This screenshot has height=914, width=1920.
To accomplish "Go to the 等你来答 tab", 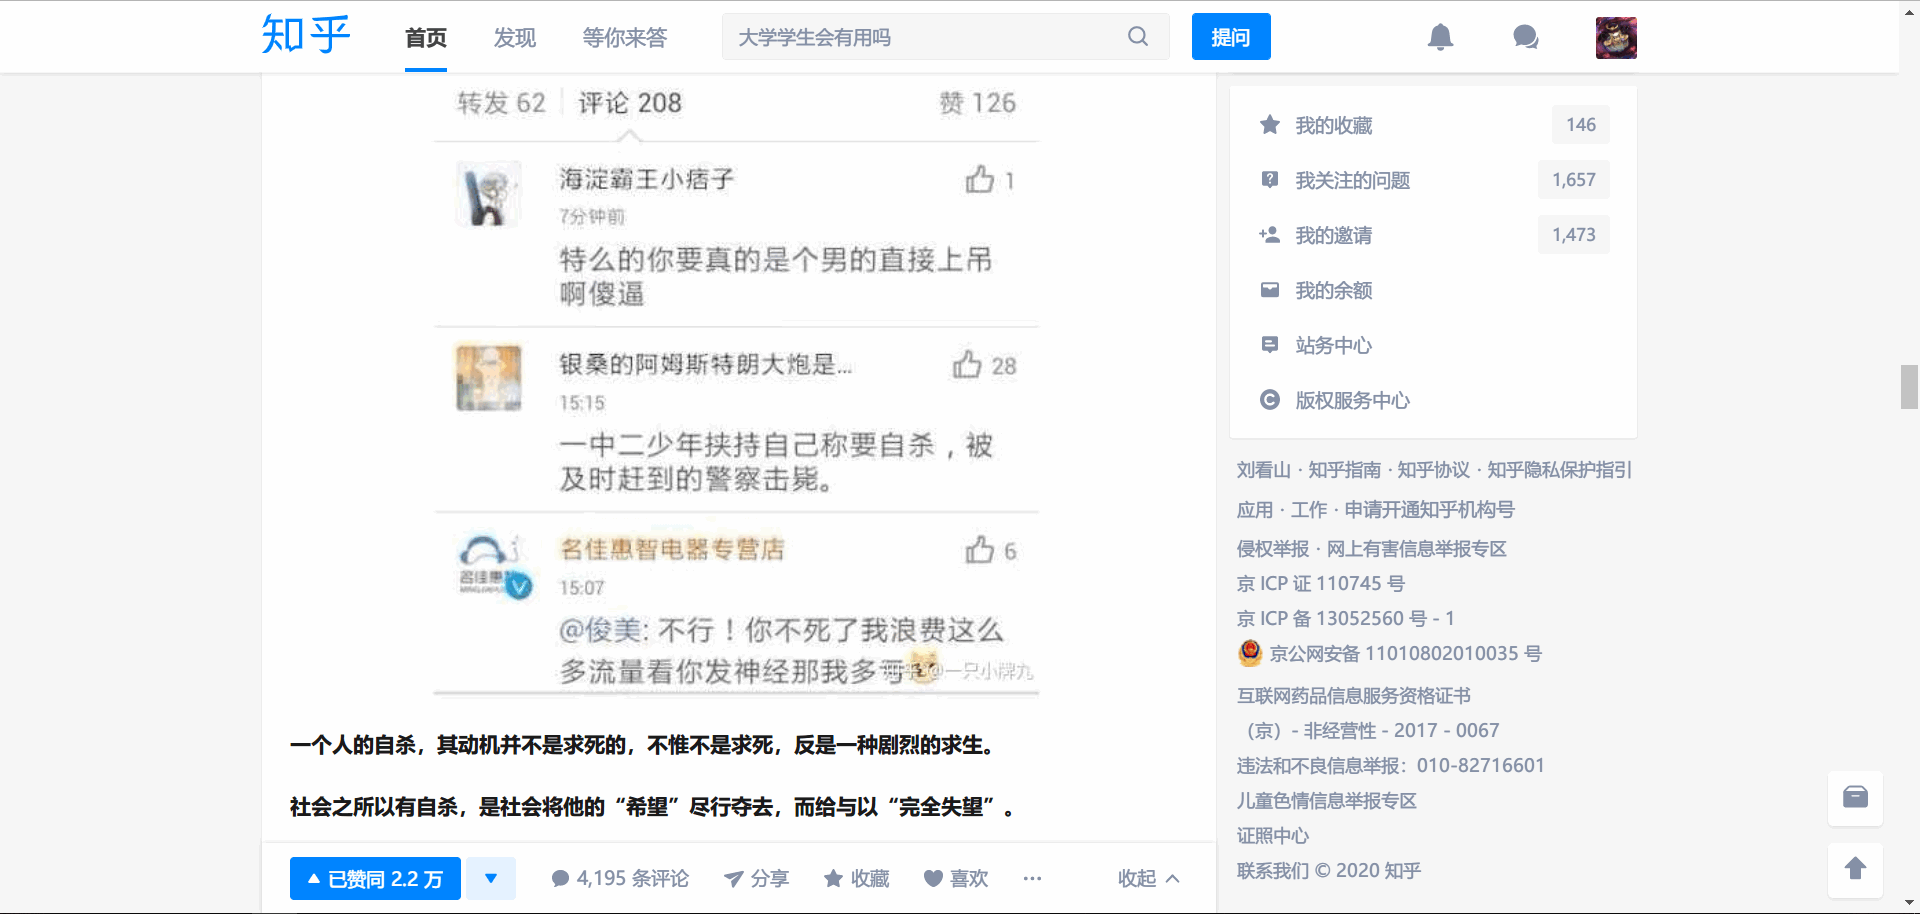I will click(624, 38).
